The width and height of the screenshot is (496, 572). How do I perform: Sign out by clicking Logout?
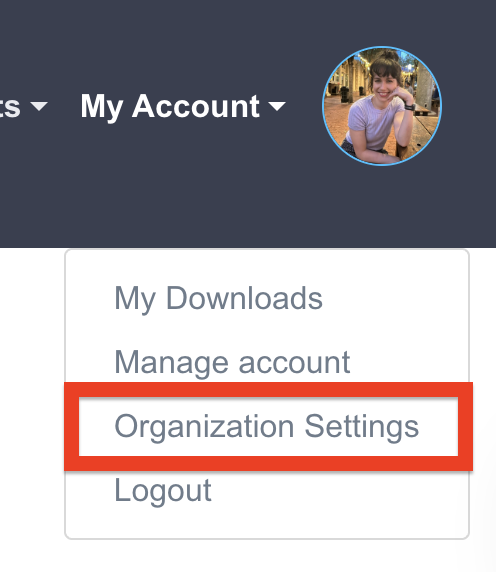[x=163, y=490]
